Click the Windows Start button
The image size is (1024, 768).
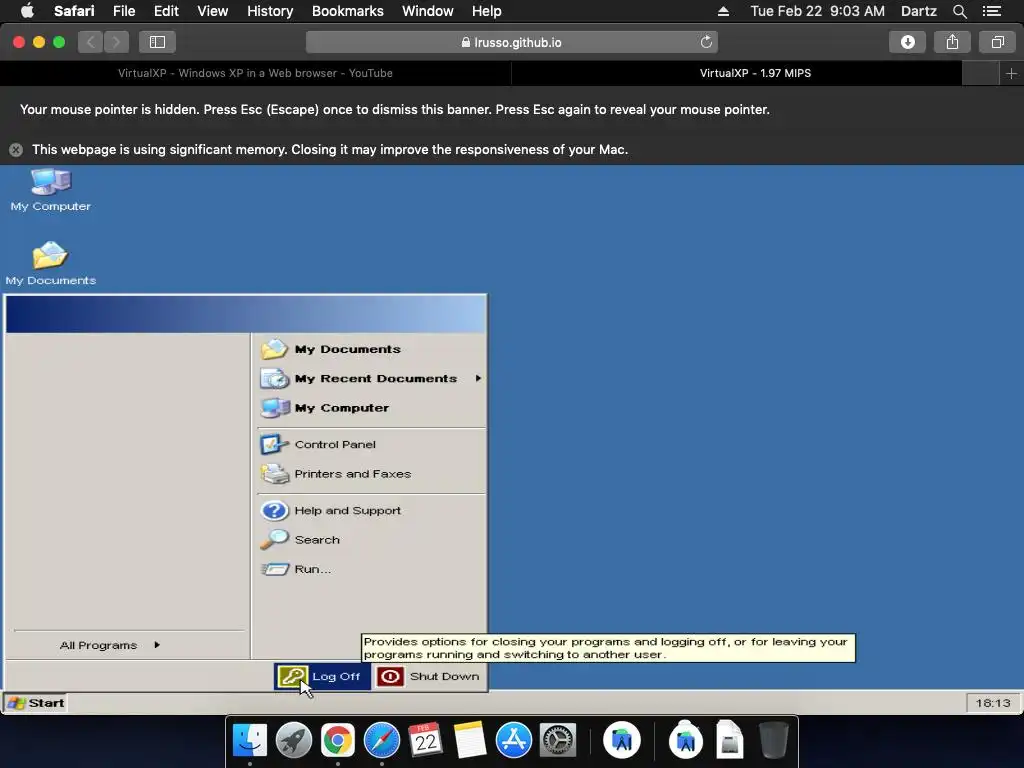coord(36,703)
